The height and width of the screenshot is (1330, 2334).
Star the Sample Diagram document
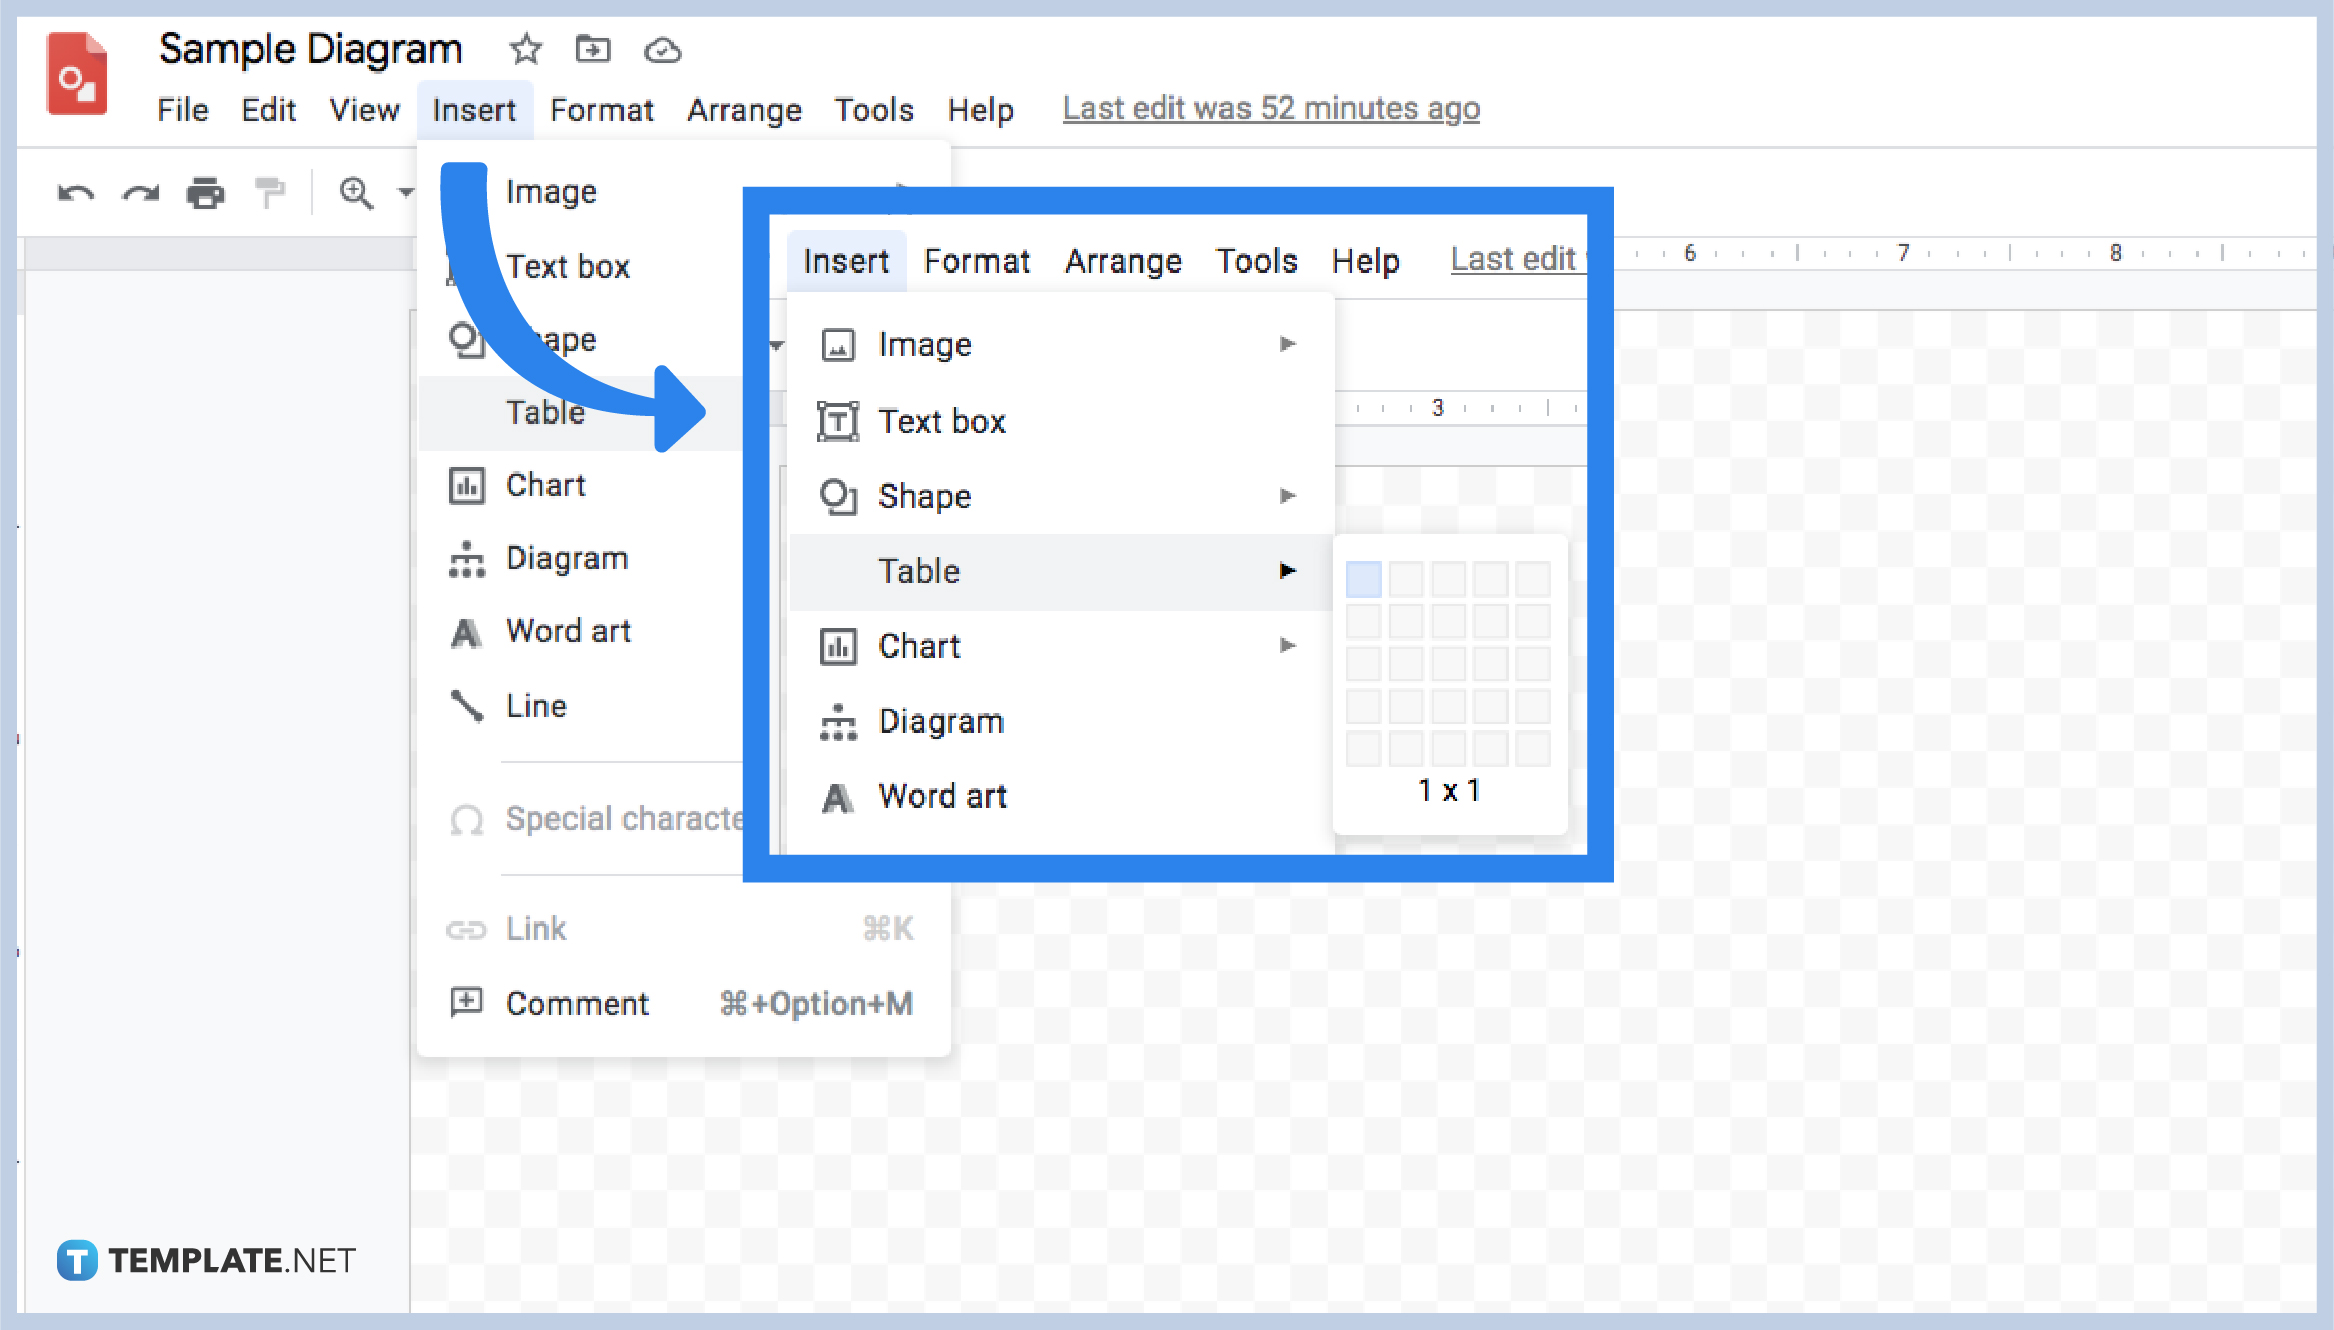(524, 50)
